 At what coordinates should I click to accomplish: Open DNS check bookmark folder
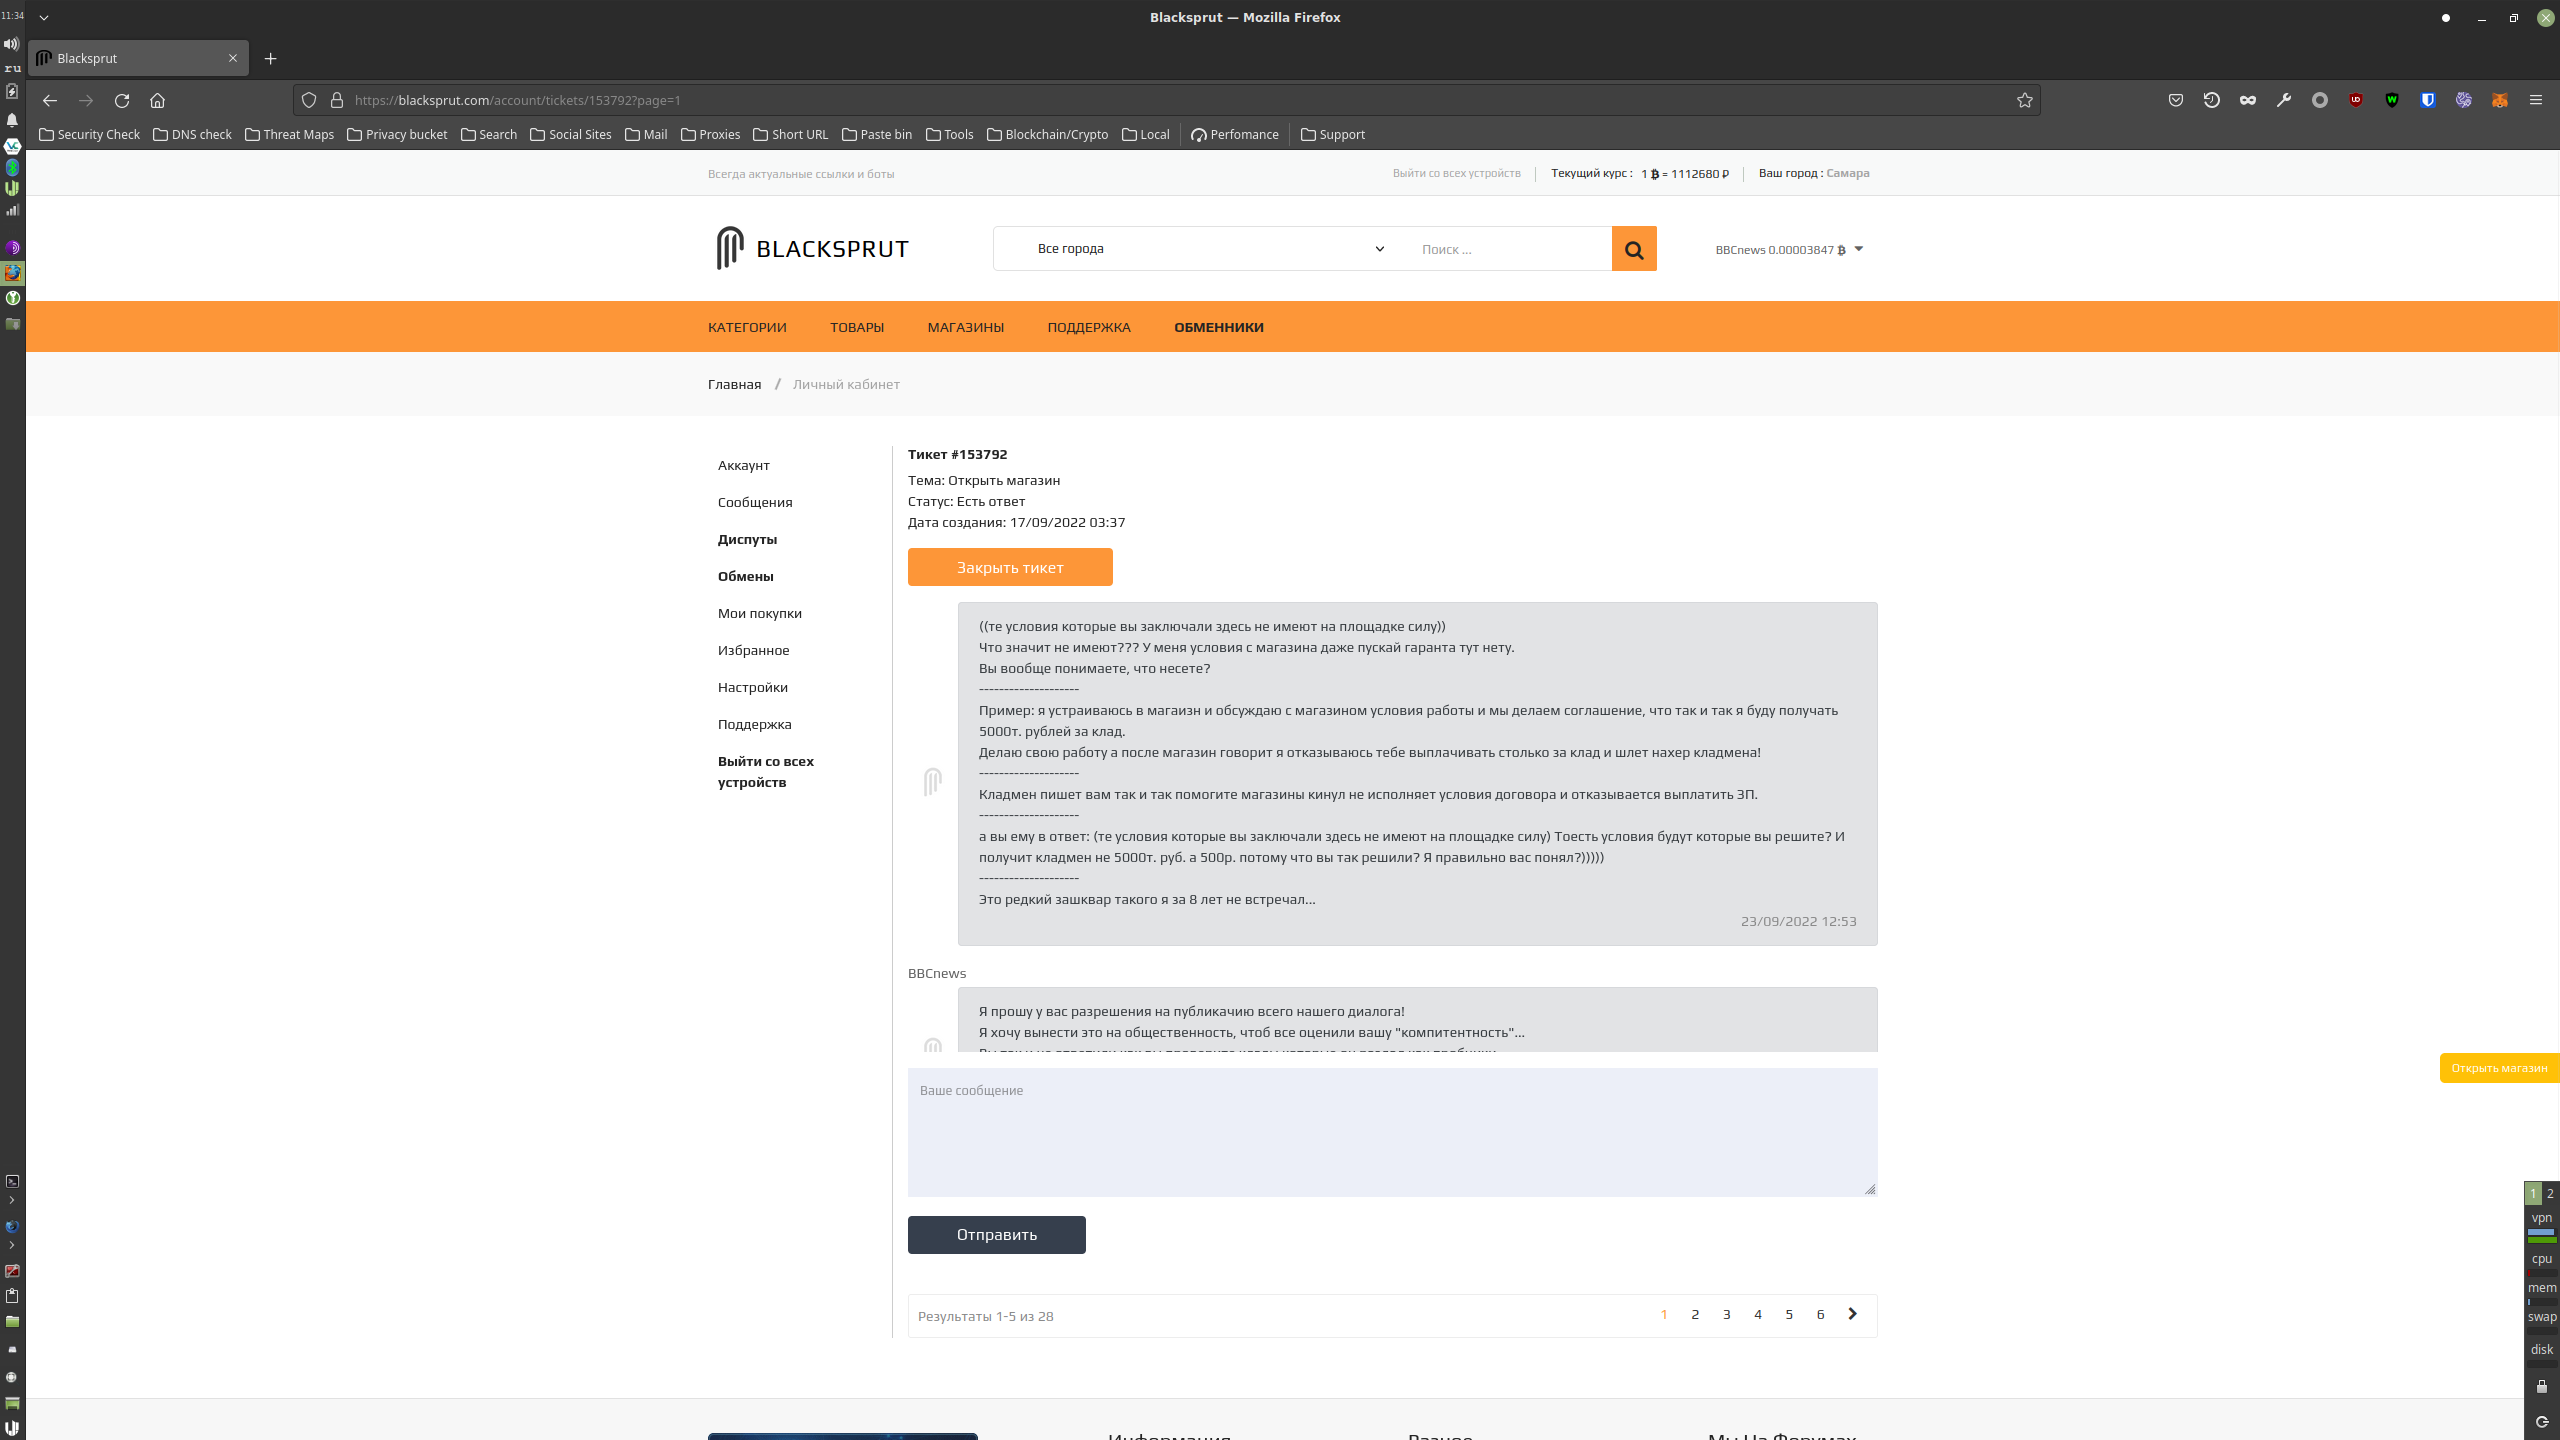tap(192, 134)
